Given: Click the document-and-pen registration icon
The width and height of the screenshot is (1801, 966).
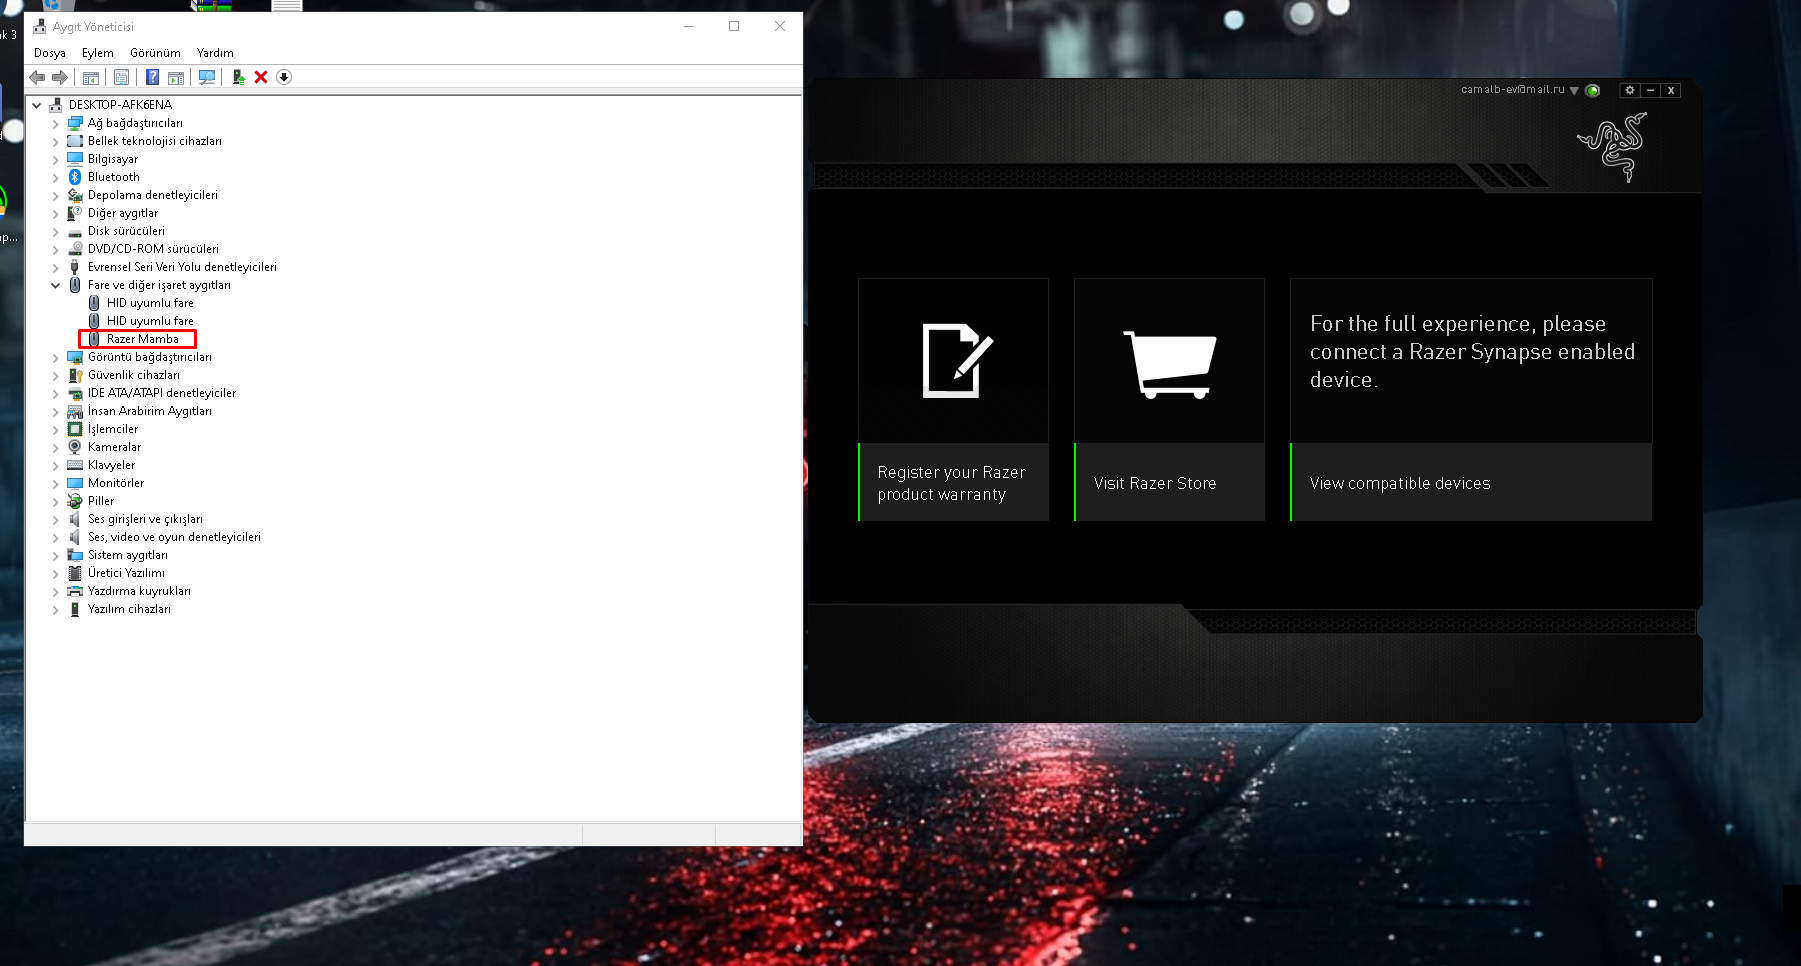Looking at the screenshot, I should [x=957, y=360].
